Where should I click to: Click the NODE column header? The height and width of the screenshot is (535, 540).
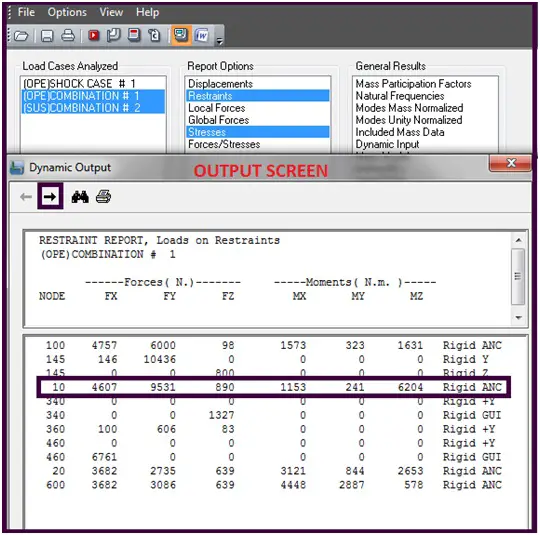click(52, 296)
